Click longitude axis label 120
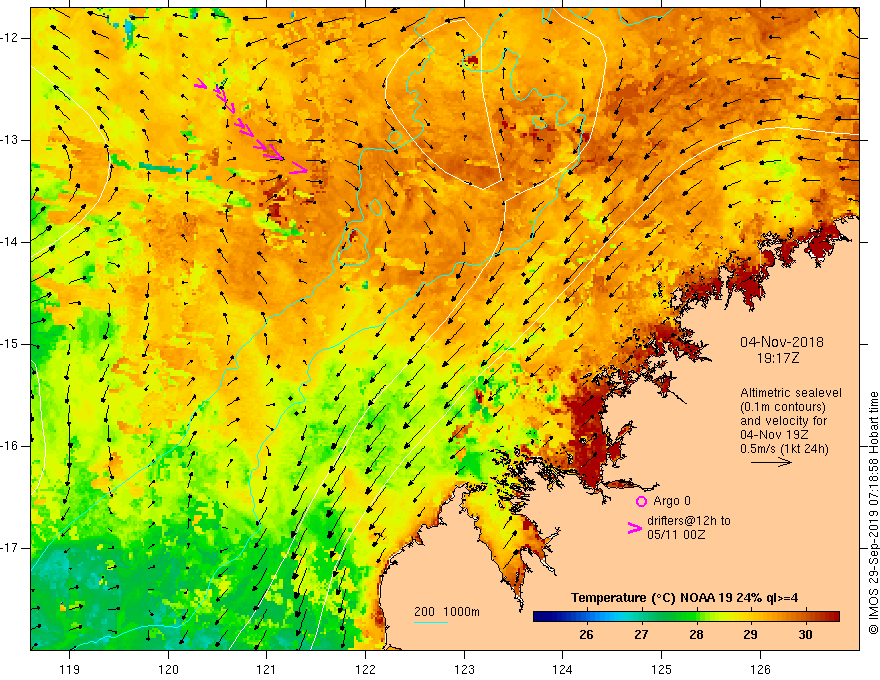880x680 pixels. tap(168, 669)
